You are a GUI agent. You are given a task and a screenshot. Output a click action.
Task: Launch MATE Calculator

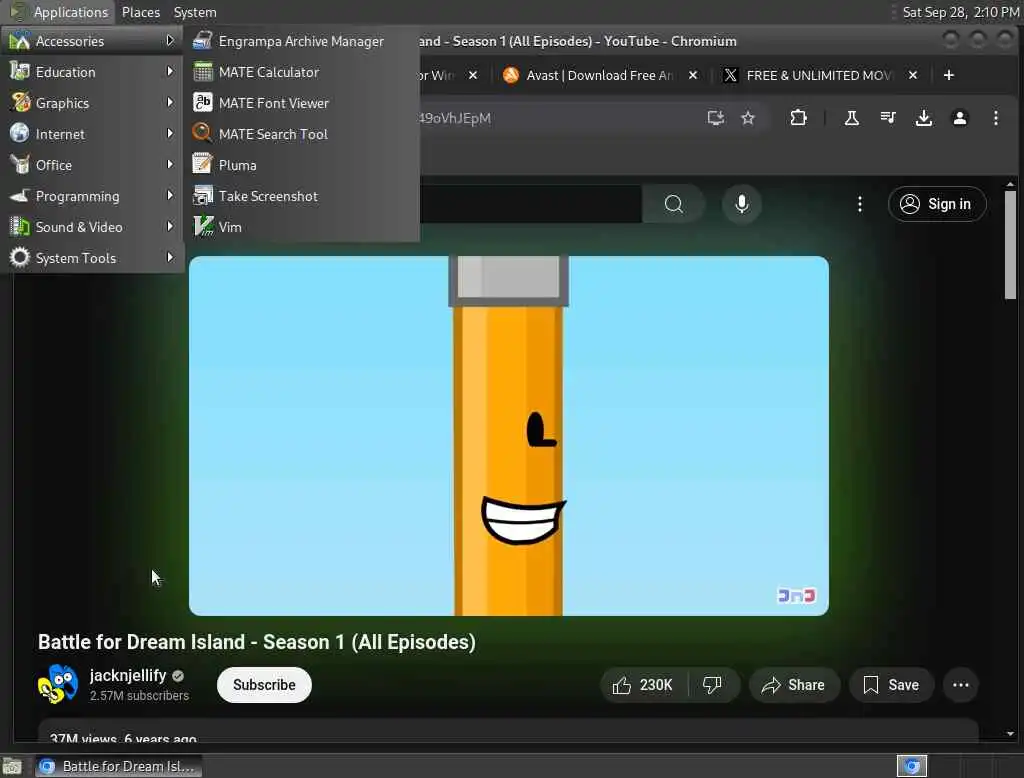[301, 72]
